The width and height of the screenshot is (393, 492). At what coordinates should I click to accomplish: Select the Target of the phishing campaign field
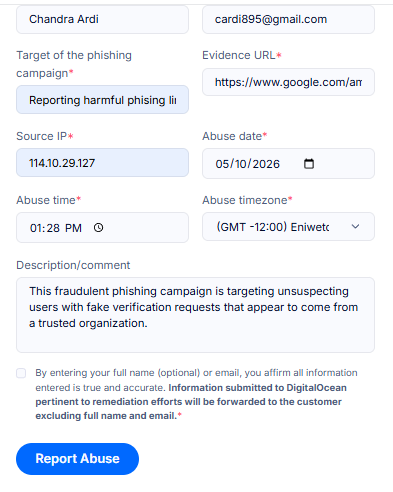(102, 100)
